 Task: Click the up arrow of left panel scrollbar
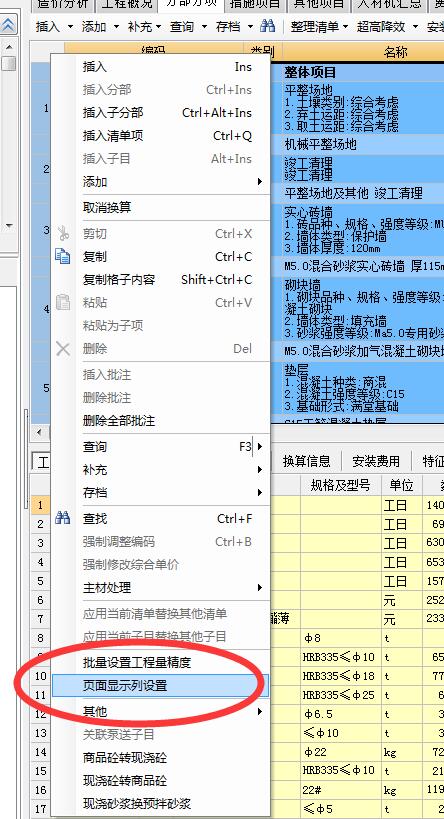9,48
